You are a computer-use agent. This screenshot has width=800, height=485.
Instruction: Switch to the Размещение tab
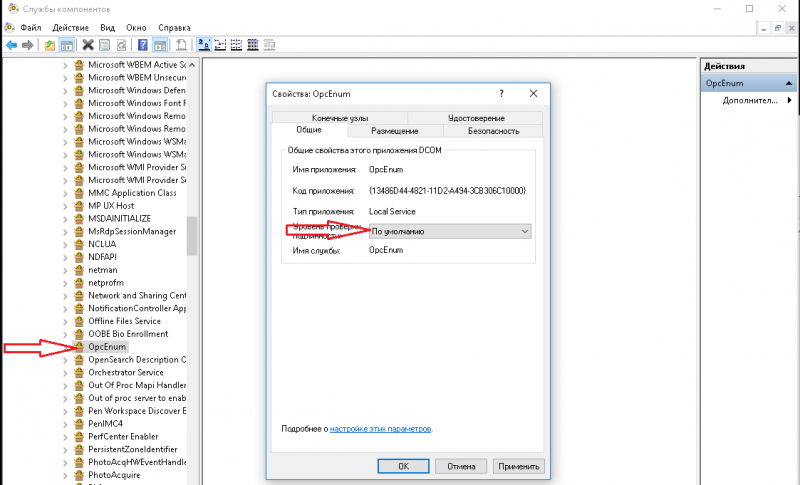coord(394,130)
